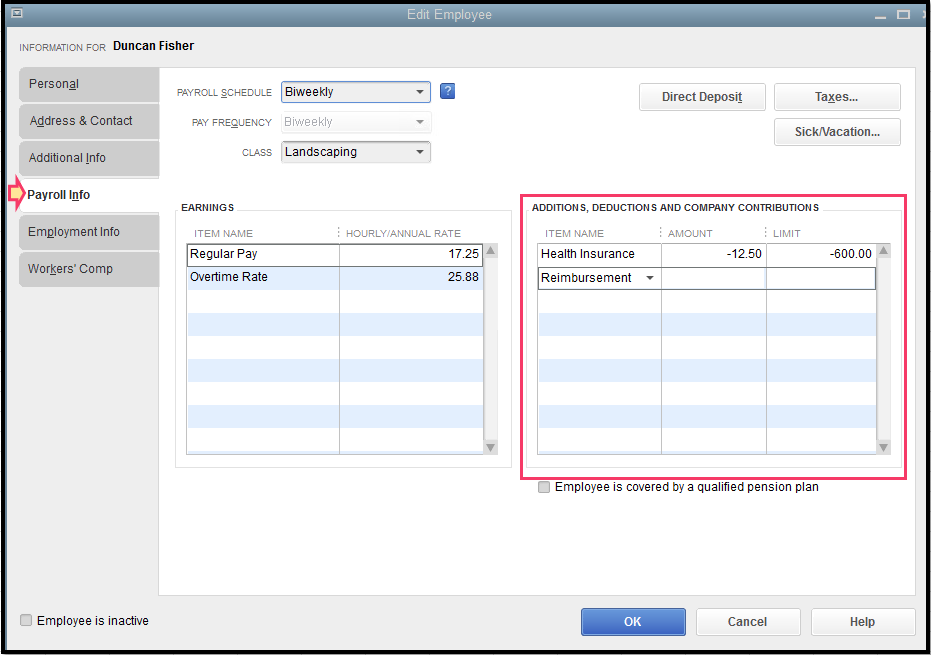
Task: Edit the 25.88 overtime rate cell
Action: pyautogui.click(x=411, y=277)
